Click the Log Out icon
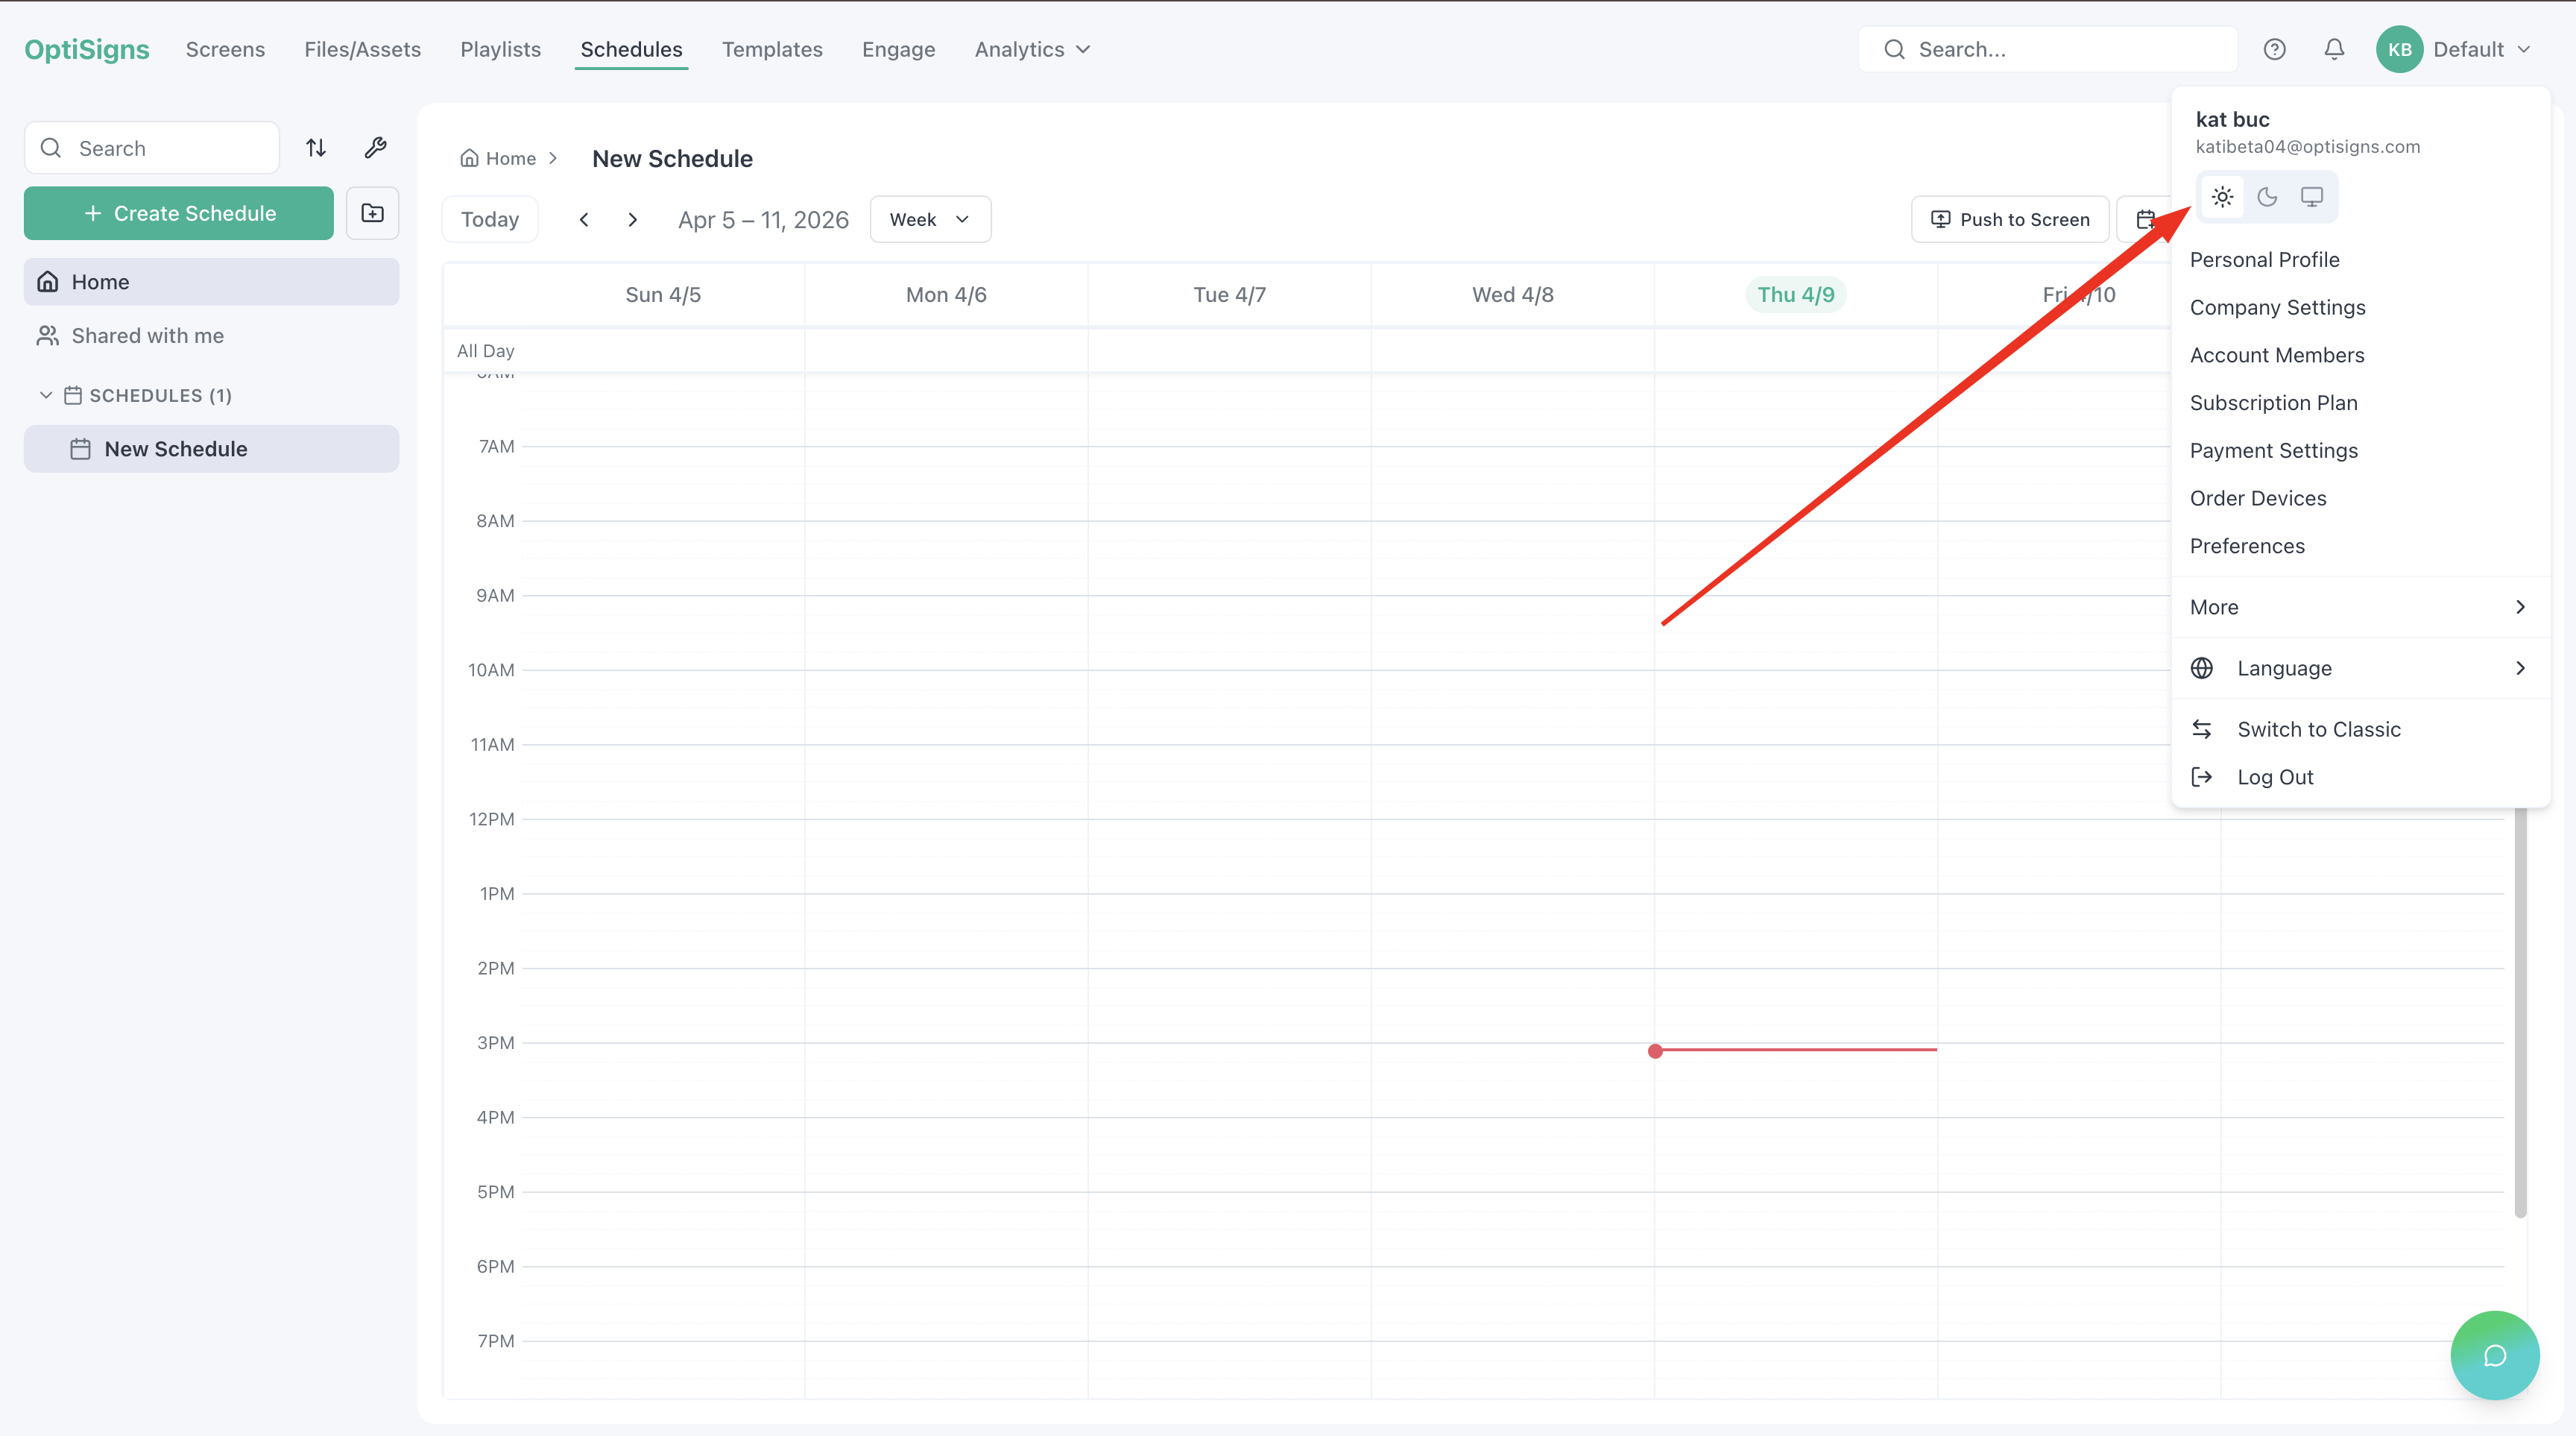Viewport: 2576px width, 1436px height. coord(2203,776)
